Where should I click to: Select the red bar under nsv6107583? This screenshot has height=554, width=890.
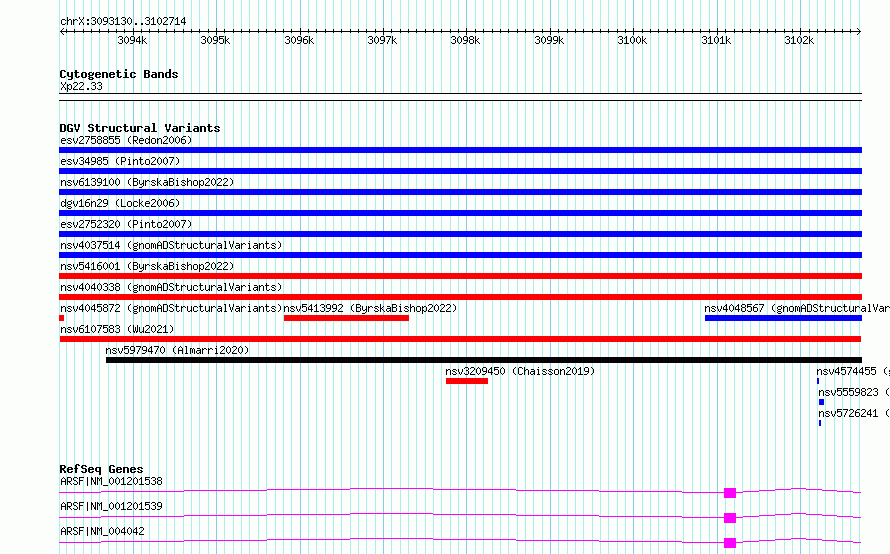click(x=460, y=339)
